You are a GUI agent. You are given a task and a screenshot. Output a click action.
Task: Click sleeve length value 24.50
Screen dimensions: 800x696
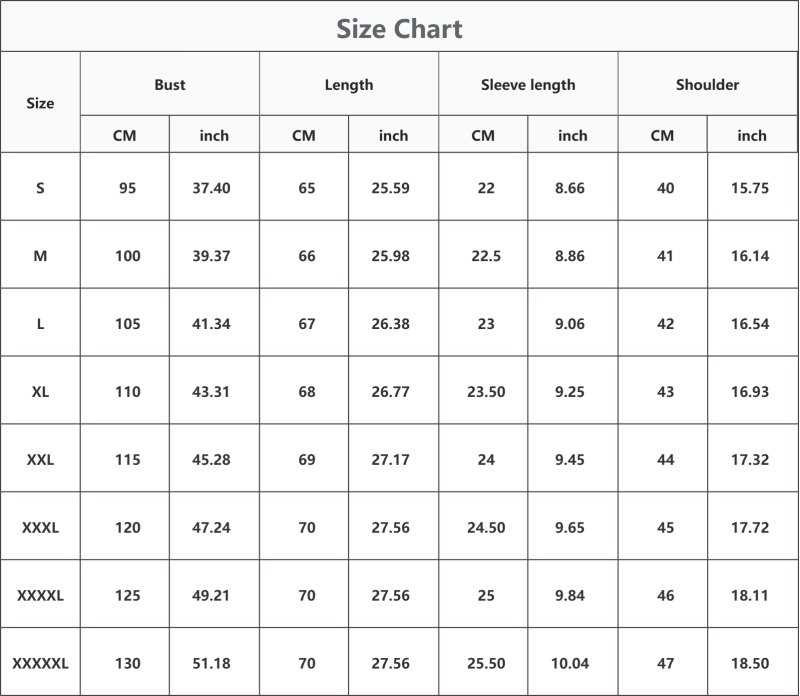pyautogui.click(x=486, y=528)
